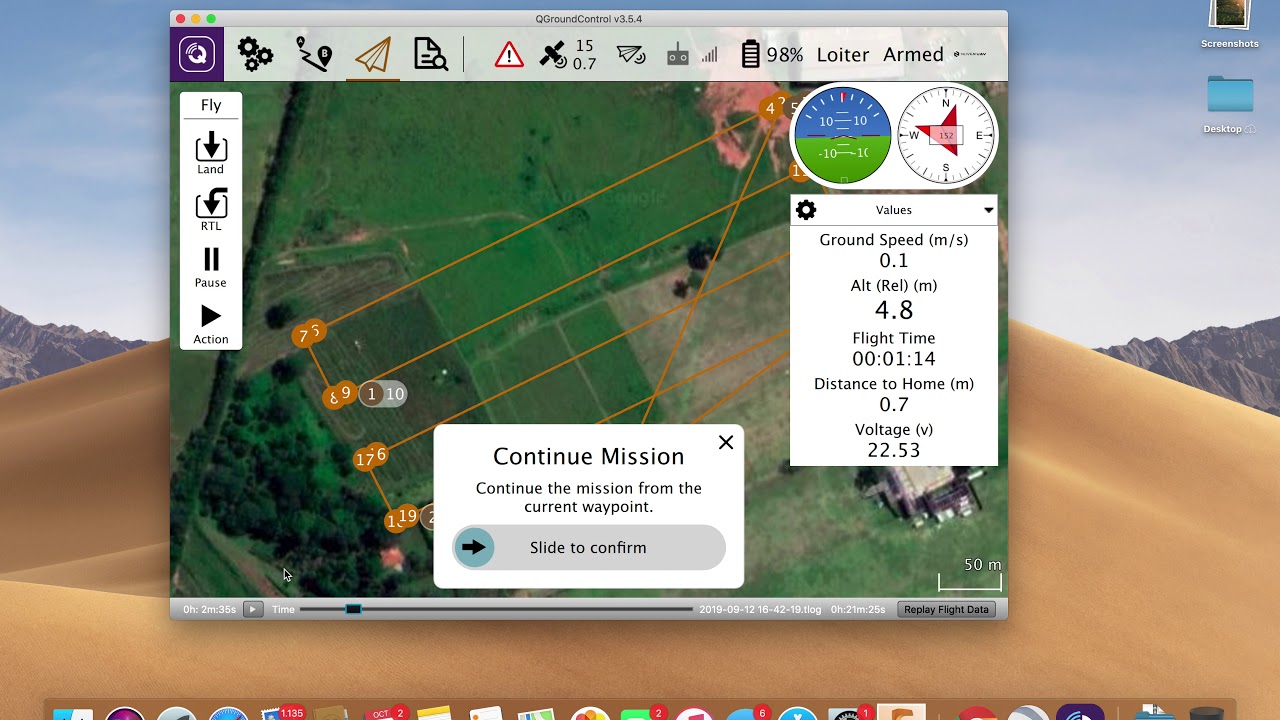Click the Slide to confirm arrow handle
This screenshot has width=1280, height=720.
(474, 548)
